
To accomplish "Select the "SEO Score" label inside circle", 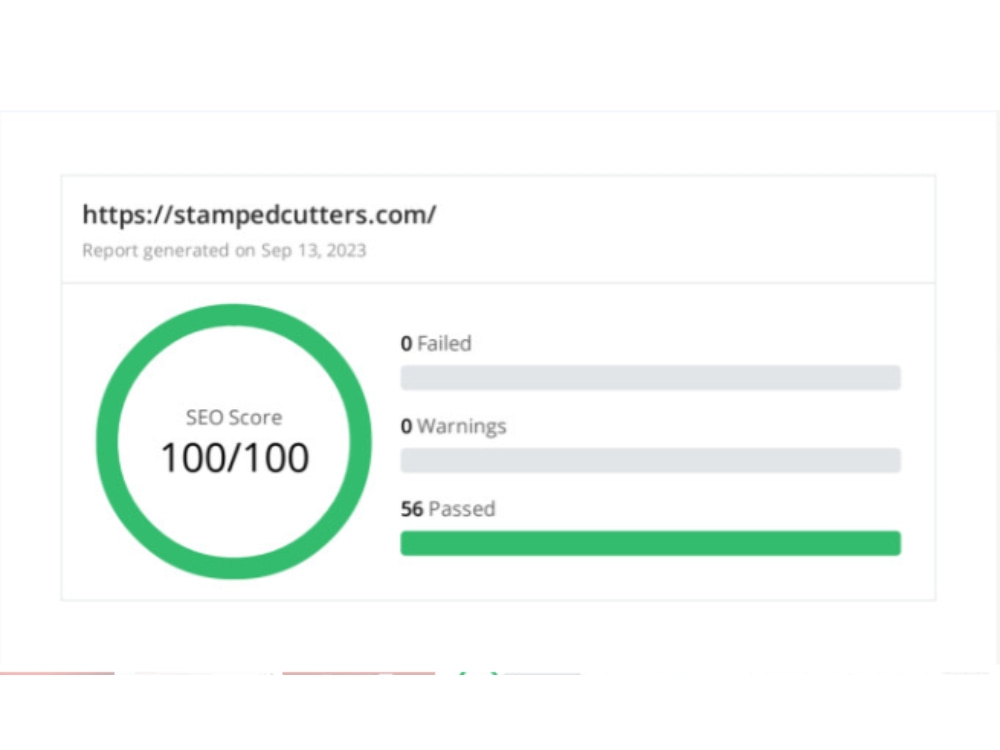I will click(x=233, y=418).
